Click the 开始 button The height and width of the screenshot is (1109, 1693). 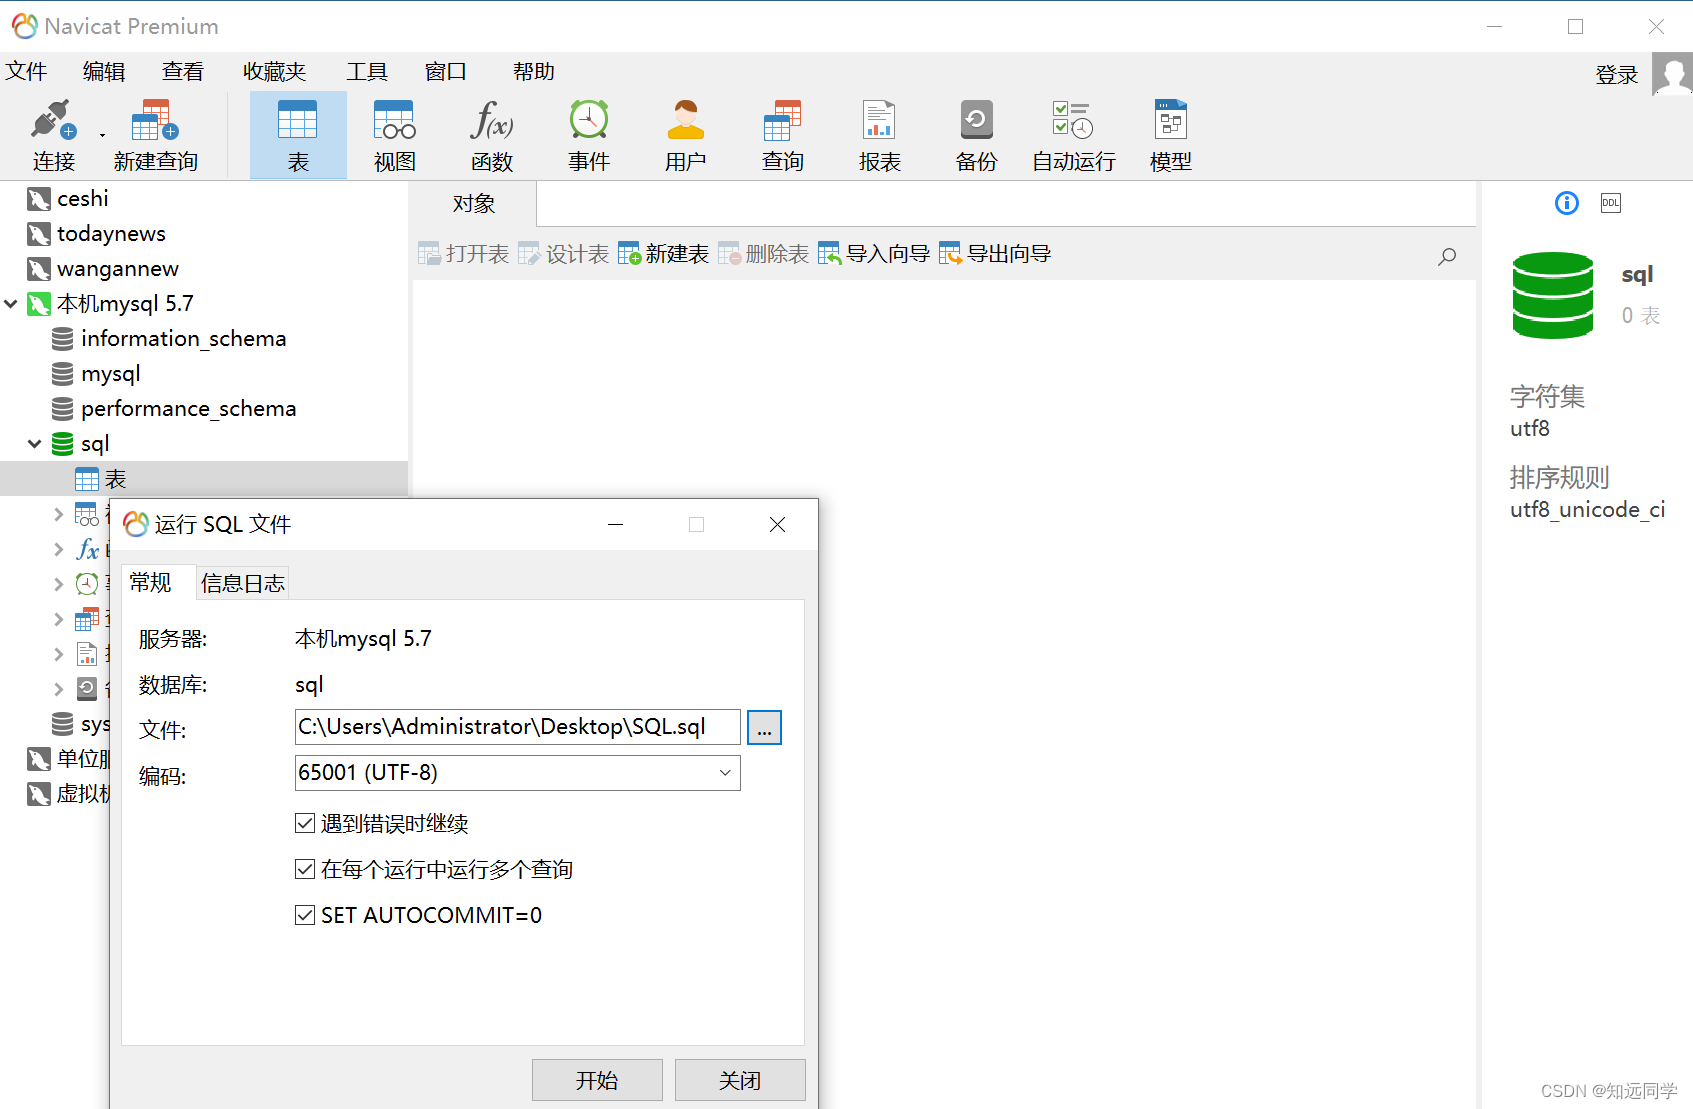[x=597, y=1080]
